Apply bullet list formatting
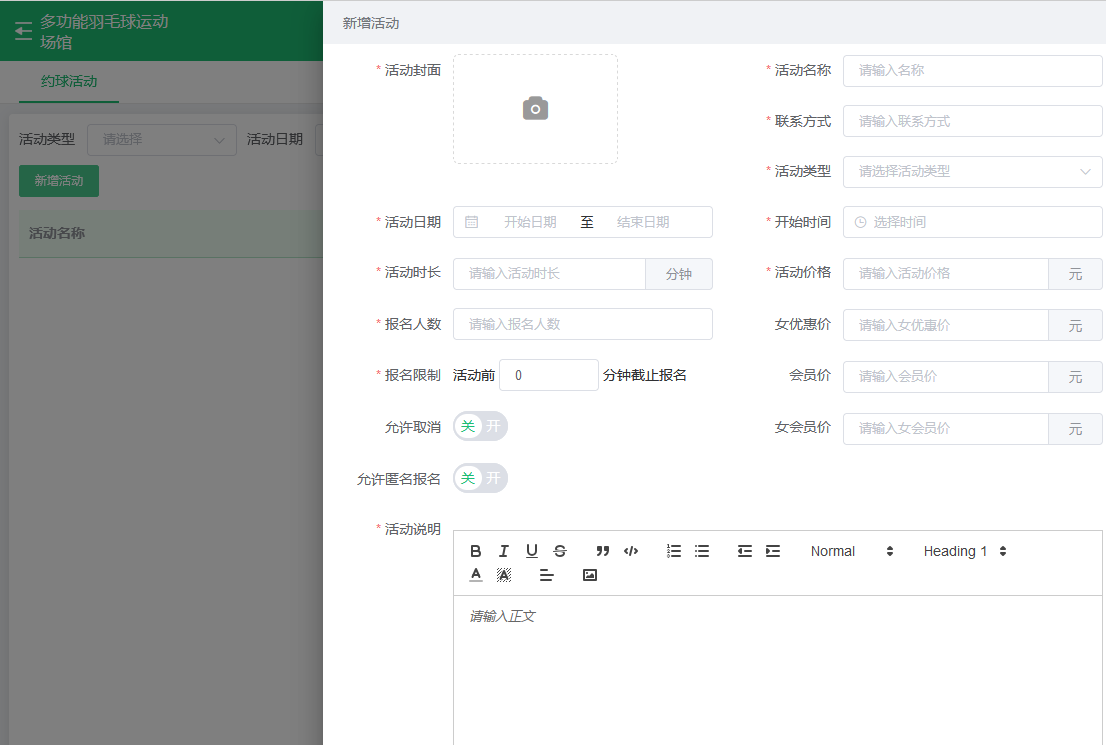1106x745 pixels. pyautogui.click(x=702, y=551)
